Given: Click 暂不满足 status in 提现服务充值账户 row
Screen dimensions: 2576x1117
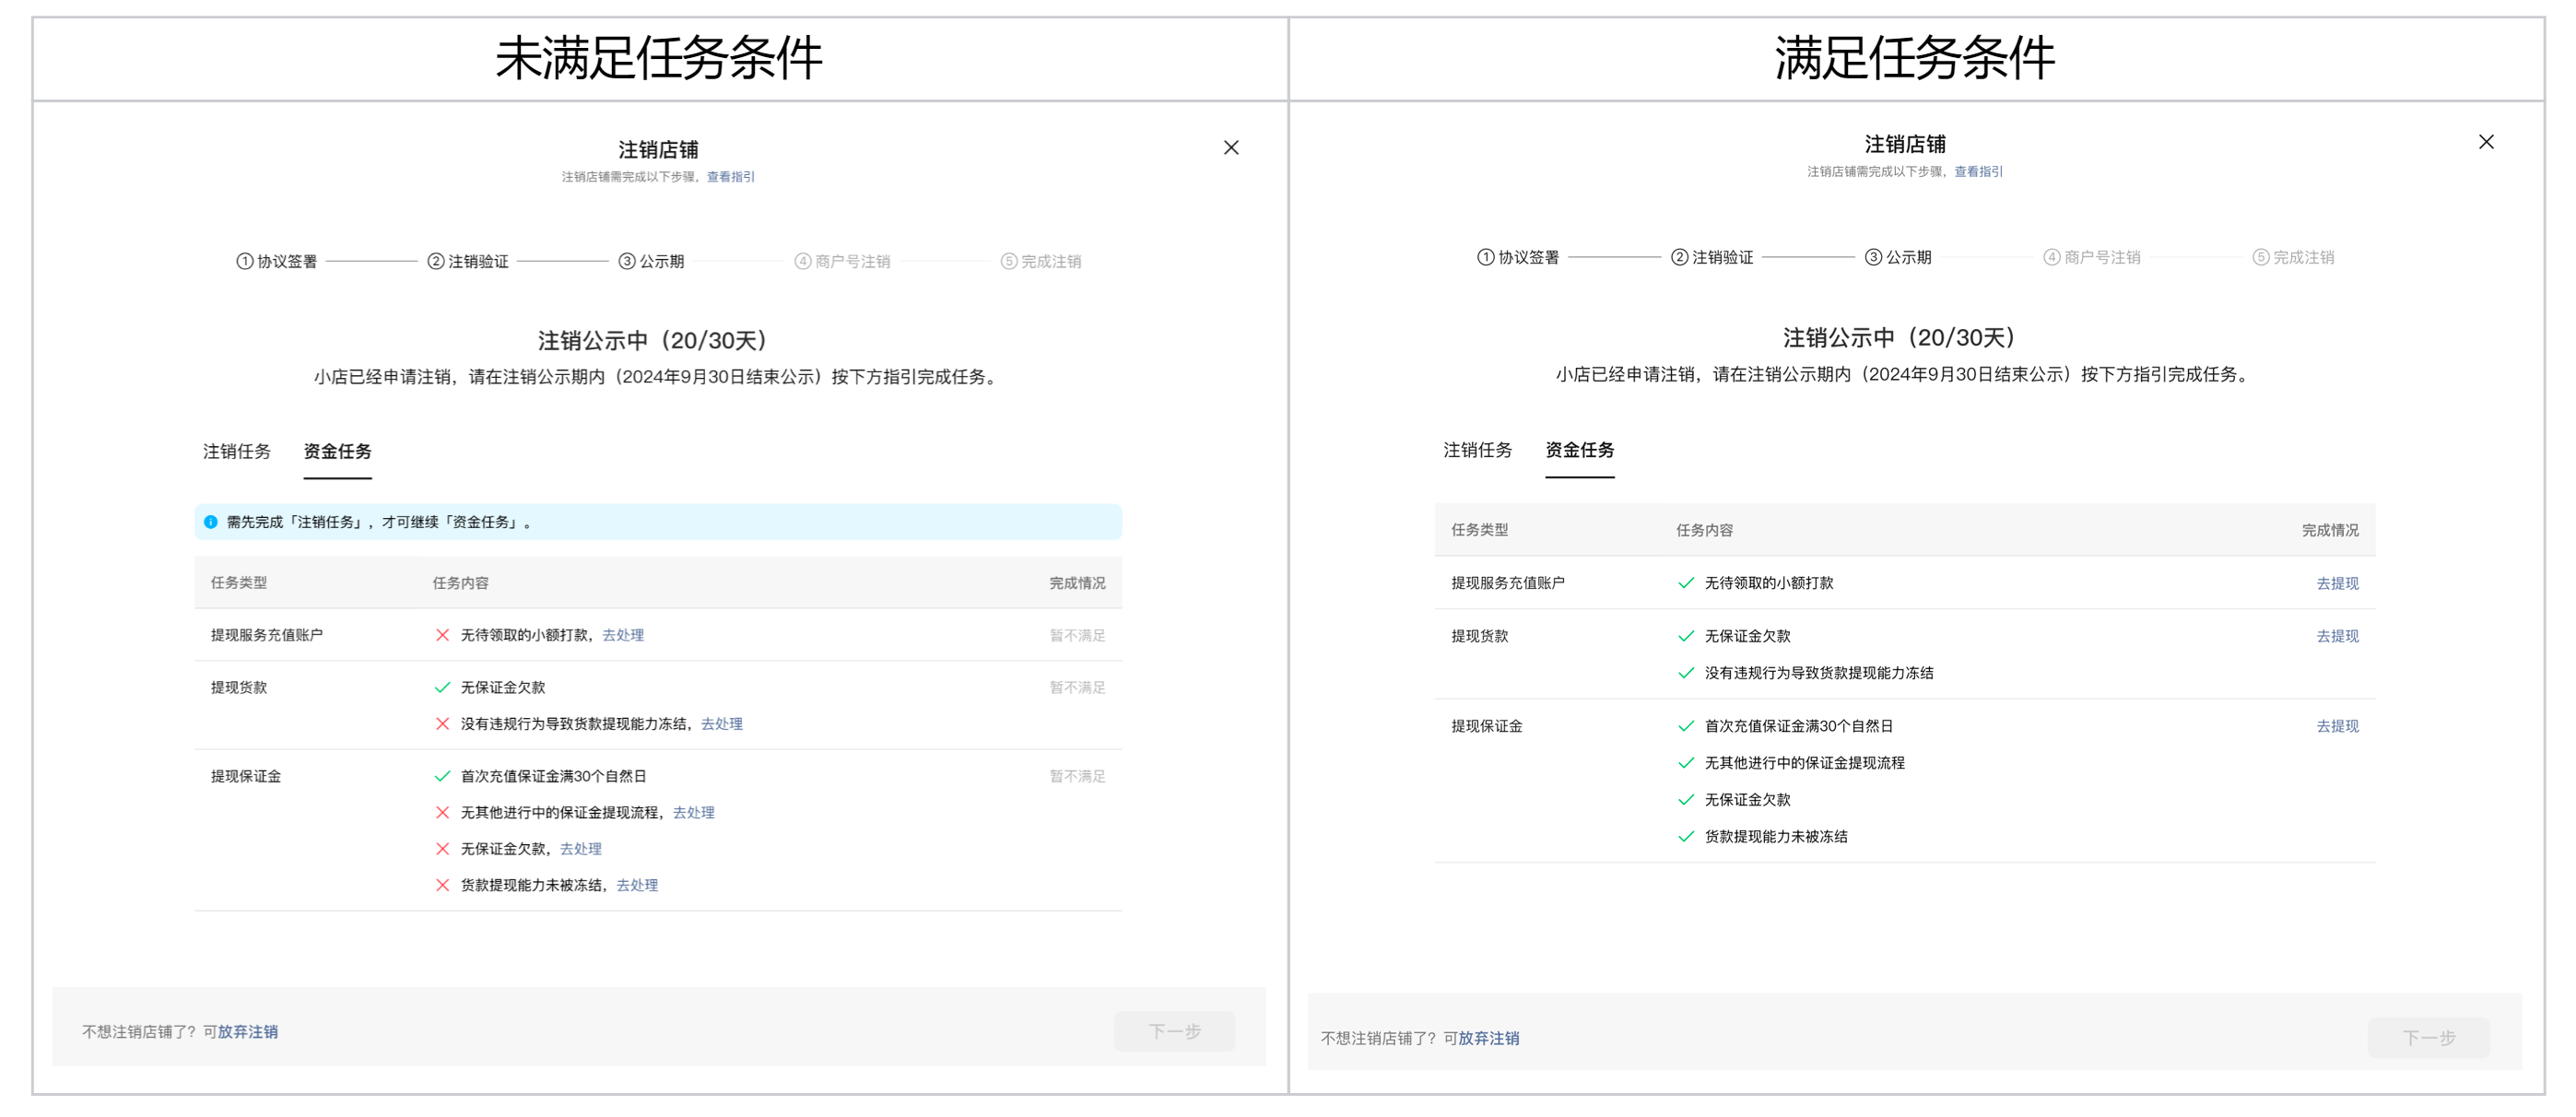Looking at the screenshot, I should point(1077,636).
